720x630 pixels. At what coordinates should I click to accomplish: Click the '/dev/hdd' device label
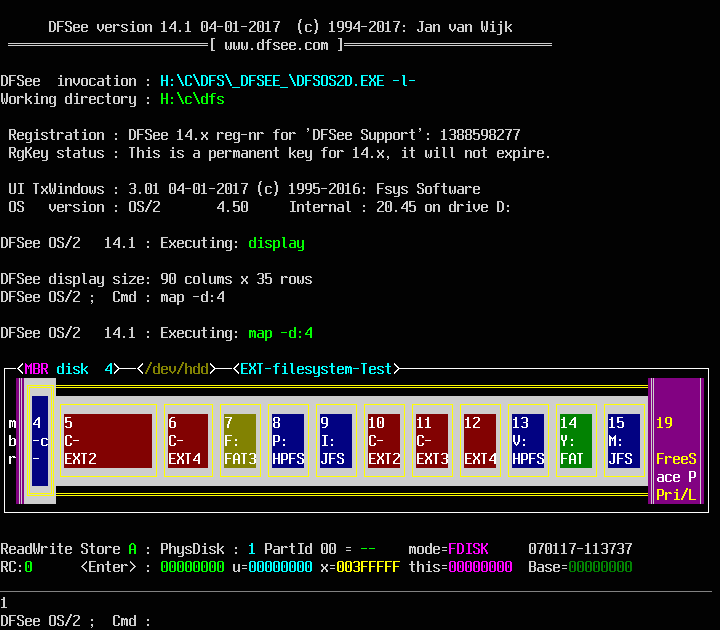pyautogui.click(x=176, y=369)
